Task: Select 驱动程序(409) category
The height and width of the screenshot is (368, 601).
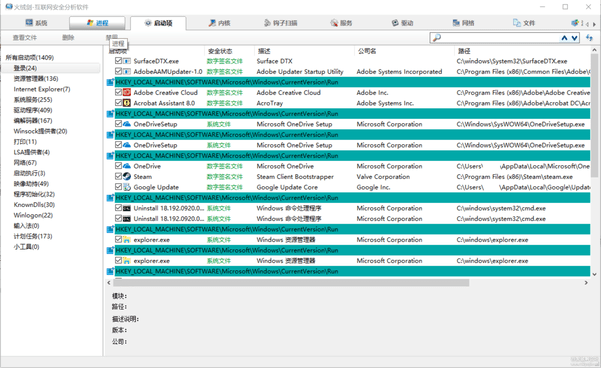Action: [x=33, y=110]
